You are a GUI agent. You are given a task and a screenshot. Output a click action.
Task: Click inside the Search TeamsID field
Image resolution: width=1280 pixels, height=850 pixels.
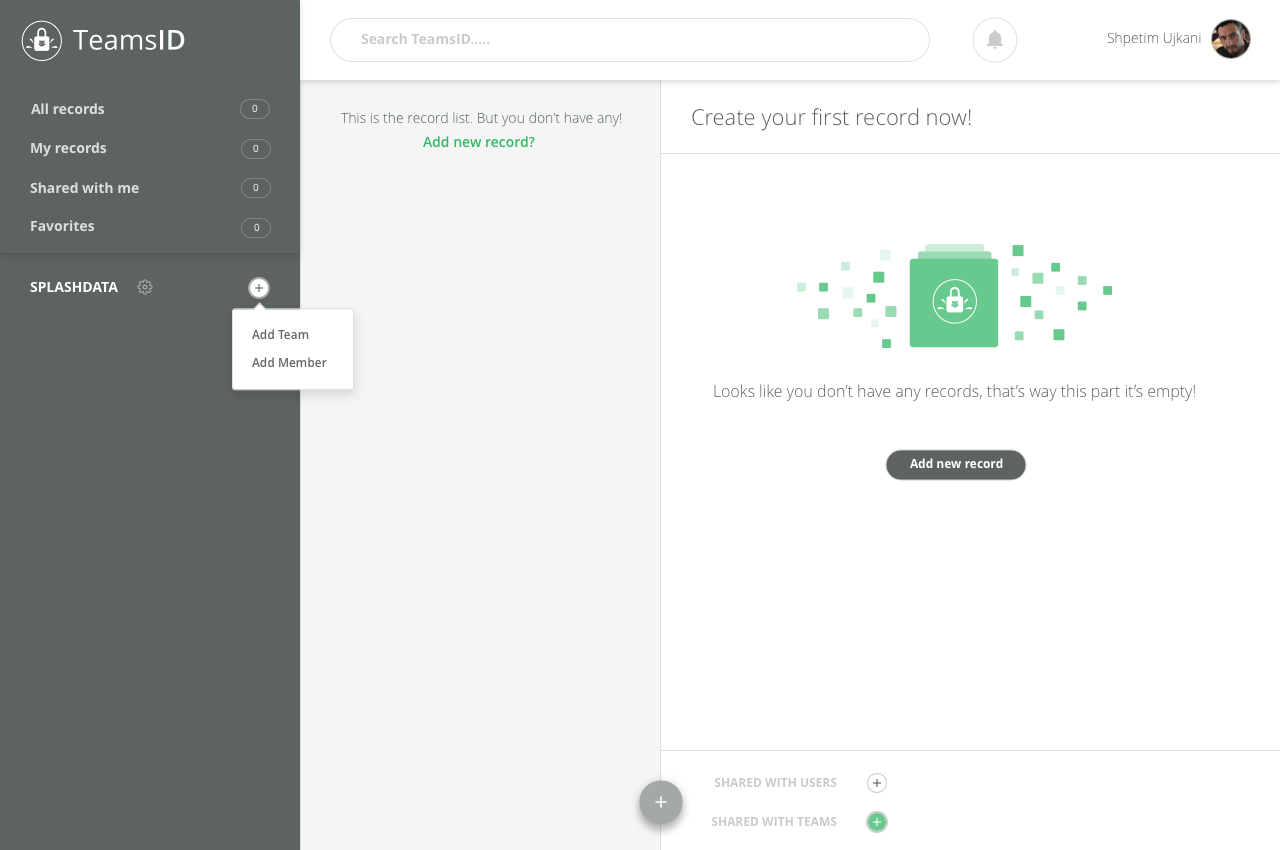[630, 40]
